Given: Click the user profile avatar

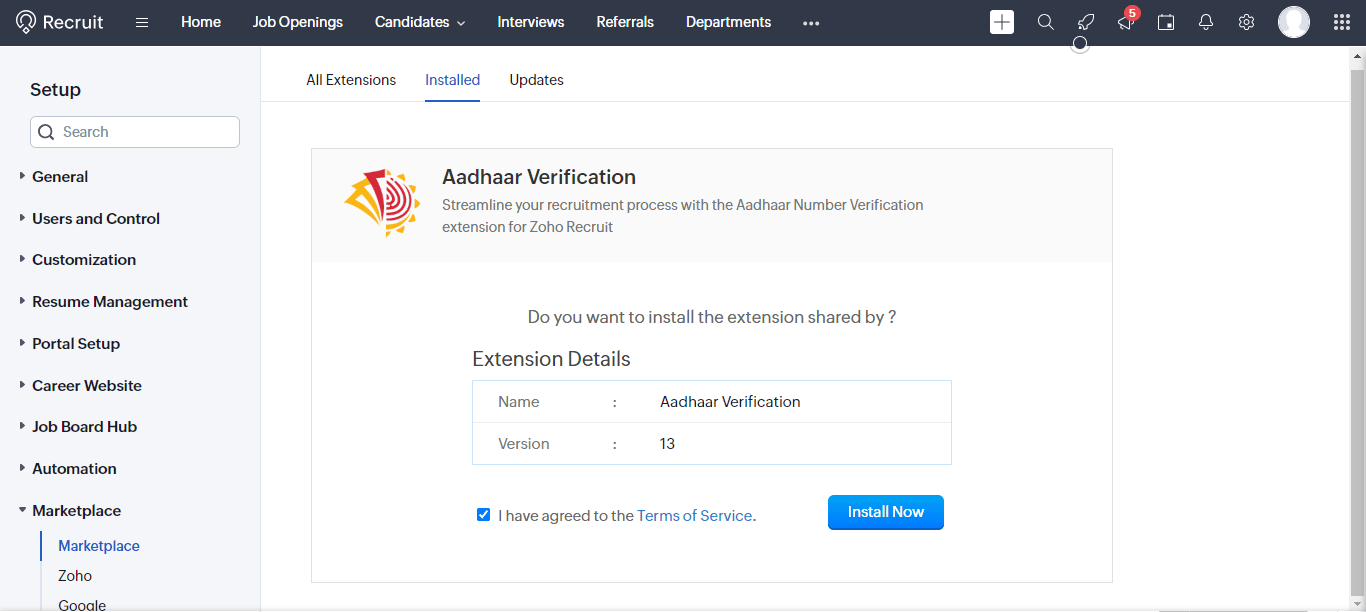Looking at the screenshot, I should coord(1294,22).
